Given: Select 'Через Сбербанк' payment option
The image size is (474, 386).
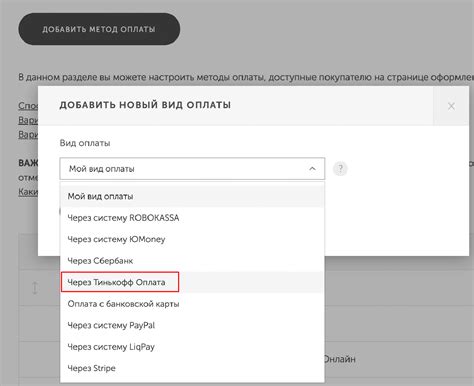Looking at the screenshot, I should [x=192, y=260].
